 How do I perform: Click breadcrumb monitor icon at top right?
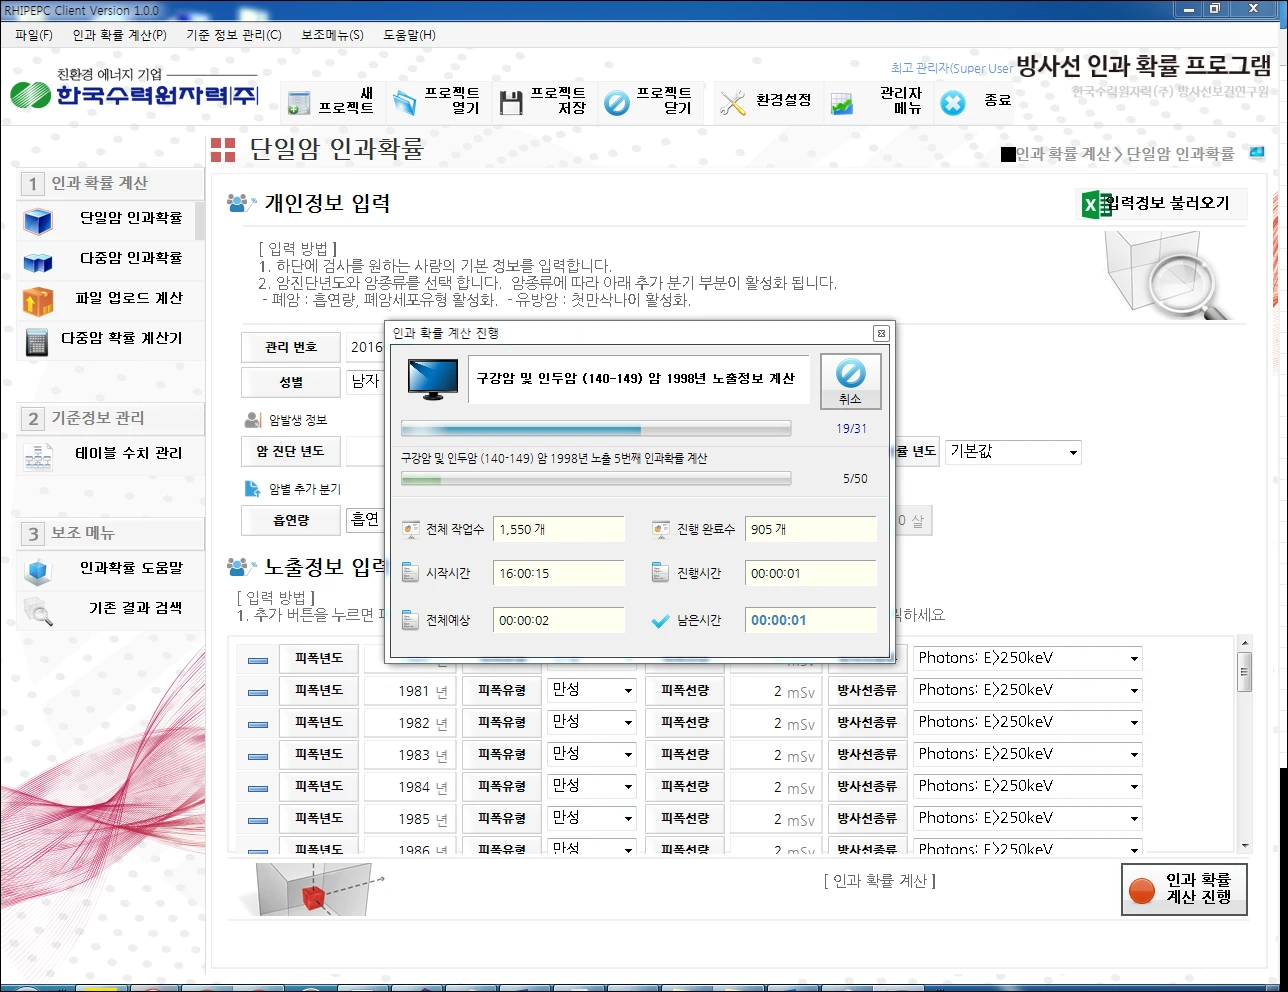pos(1257,153)
